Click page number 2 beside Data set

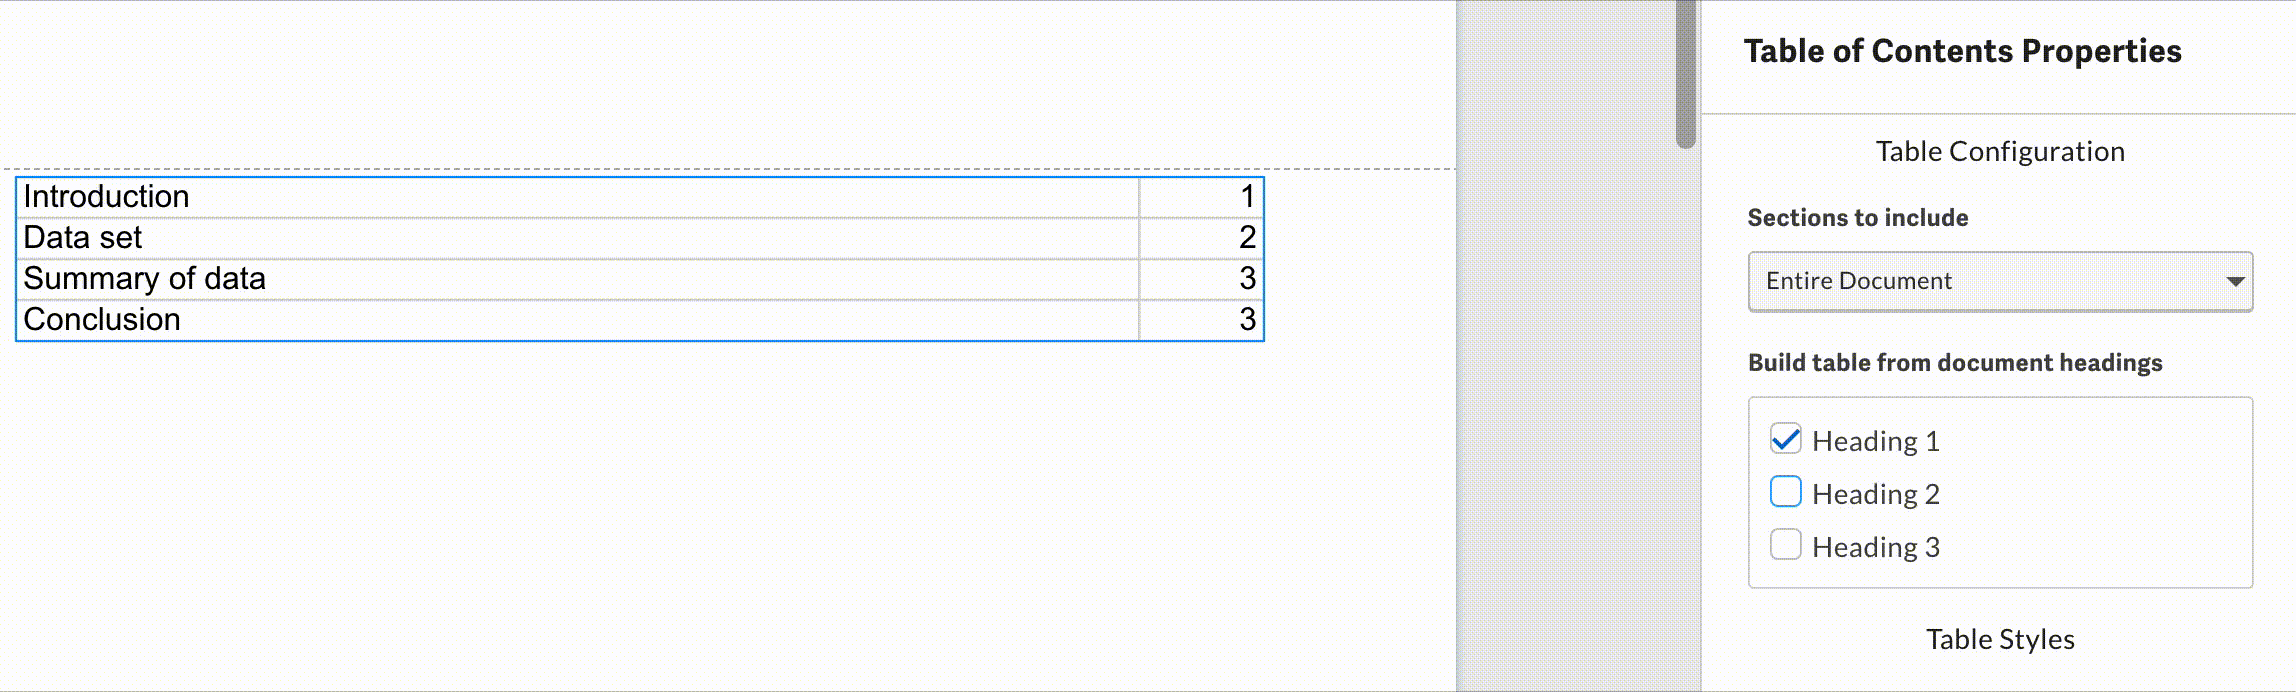click(x=1247, y=238)
